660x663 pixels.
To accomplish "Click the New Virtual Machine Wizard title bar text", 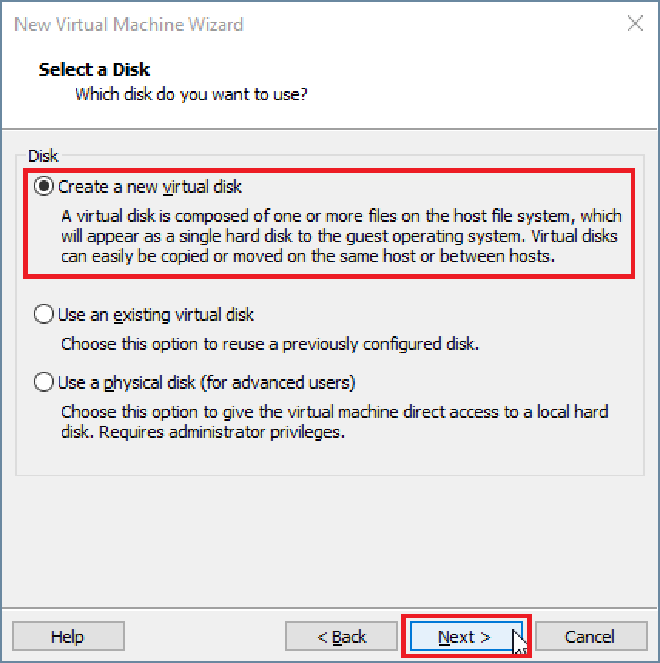I will click(128, 24).
